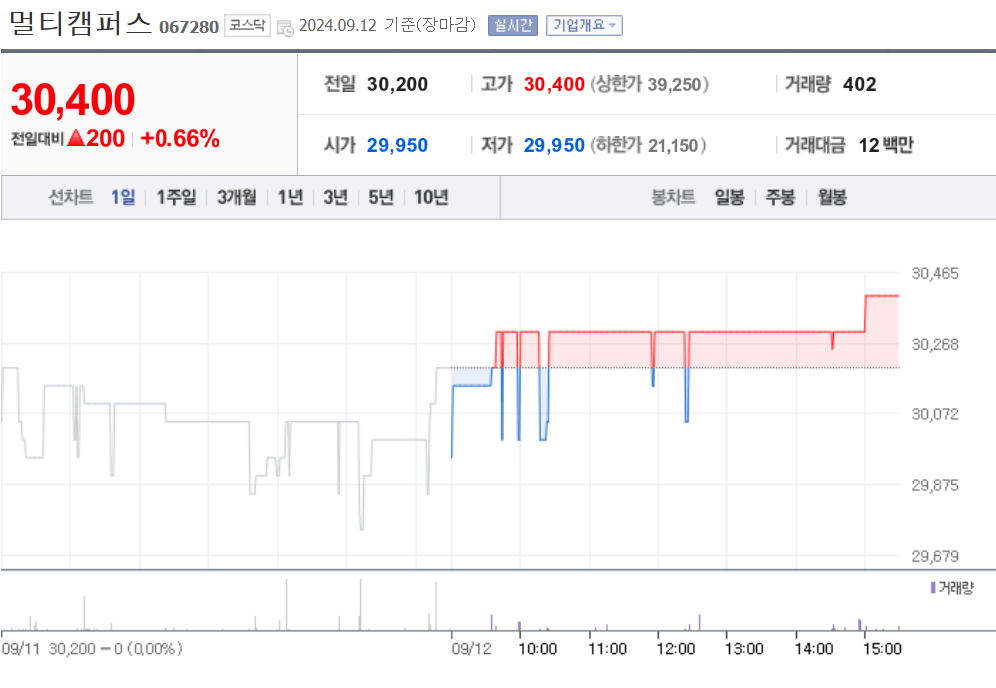This screenshot has width=996, height=688.
Task: Show the 5년 line chart
Action: [x=381, y=198]
